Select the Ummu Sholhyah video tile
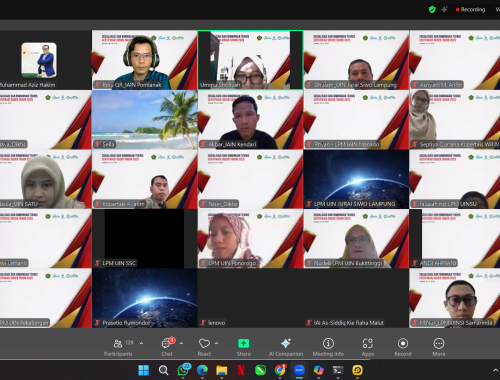The width and height of the screenshot is (500, 380). pos(250,60)
